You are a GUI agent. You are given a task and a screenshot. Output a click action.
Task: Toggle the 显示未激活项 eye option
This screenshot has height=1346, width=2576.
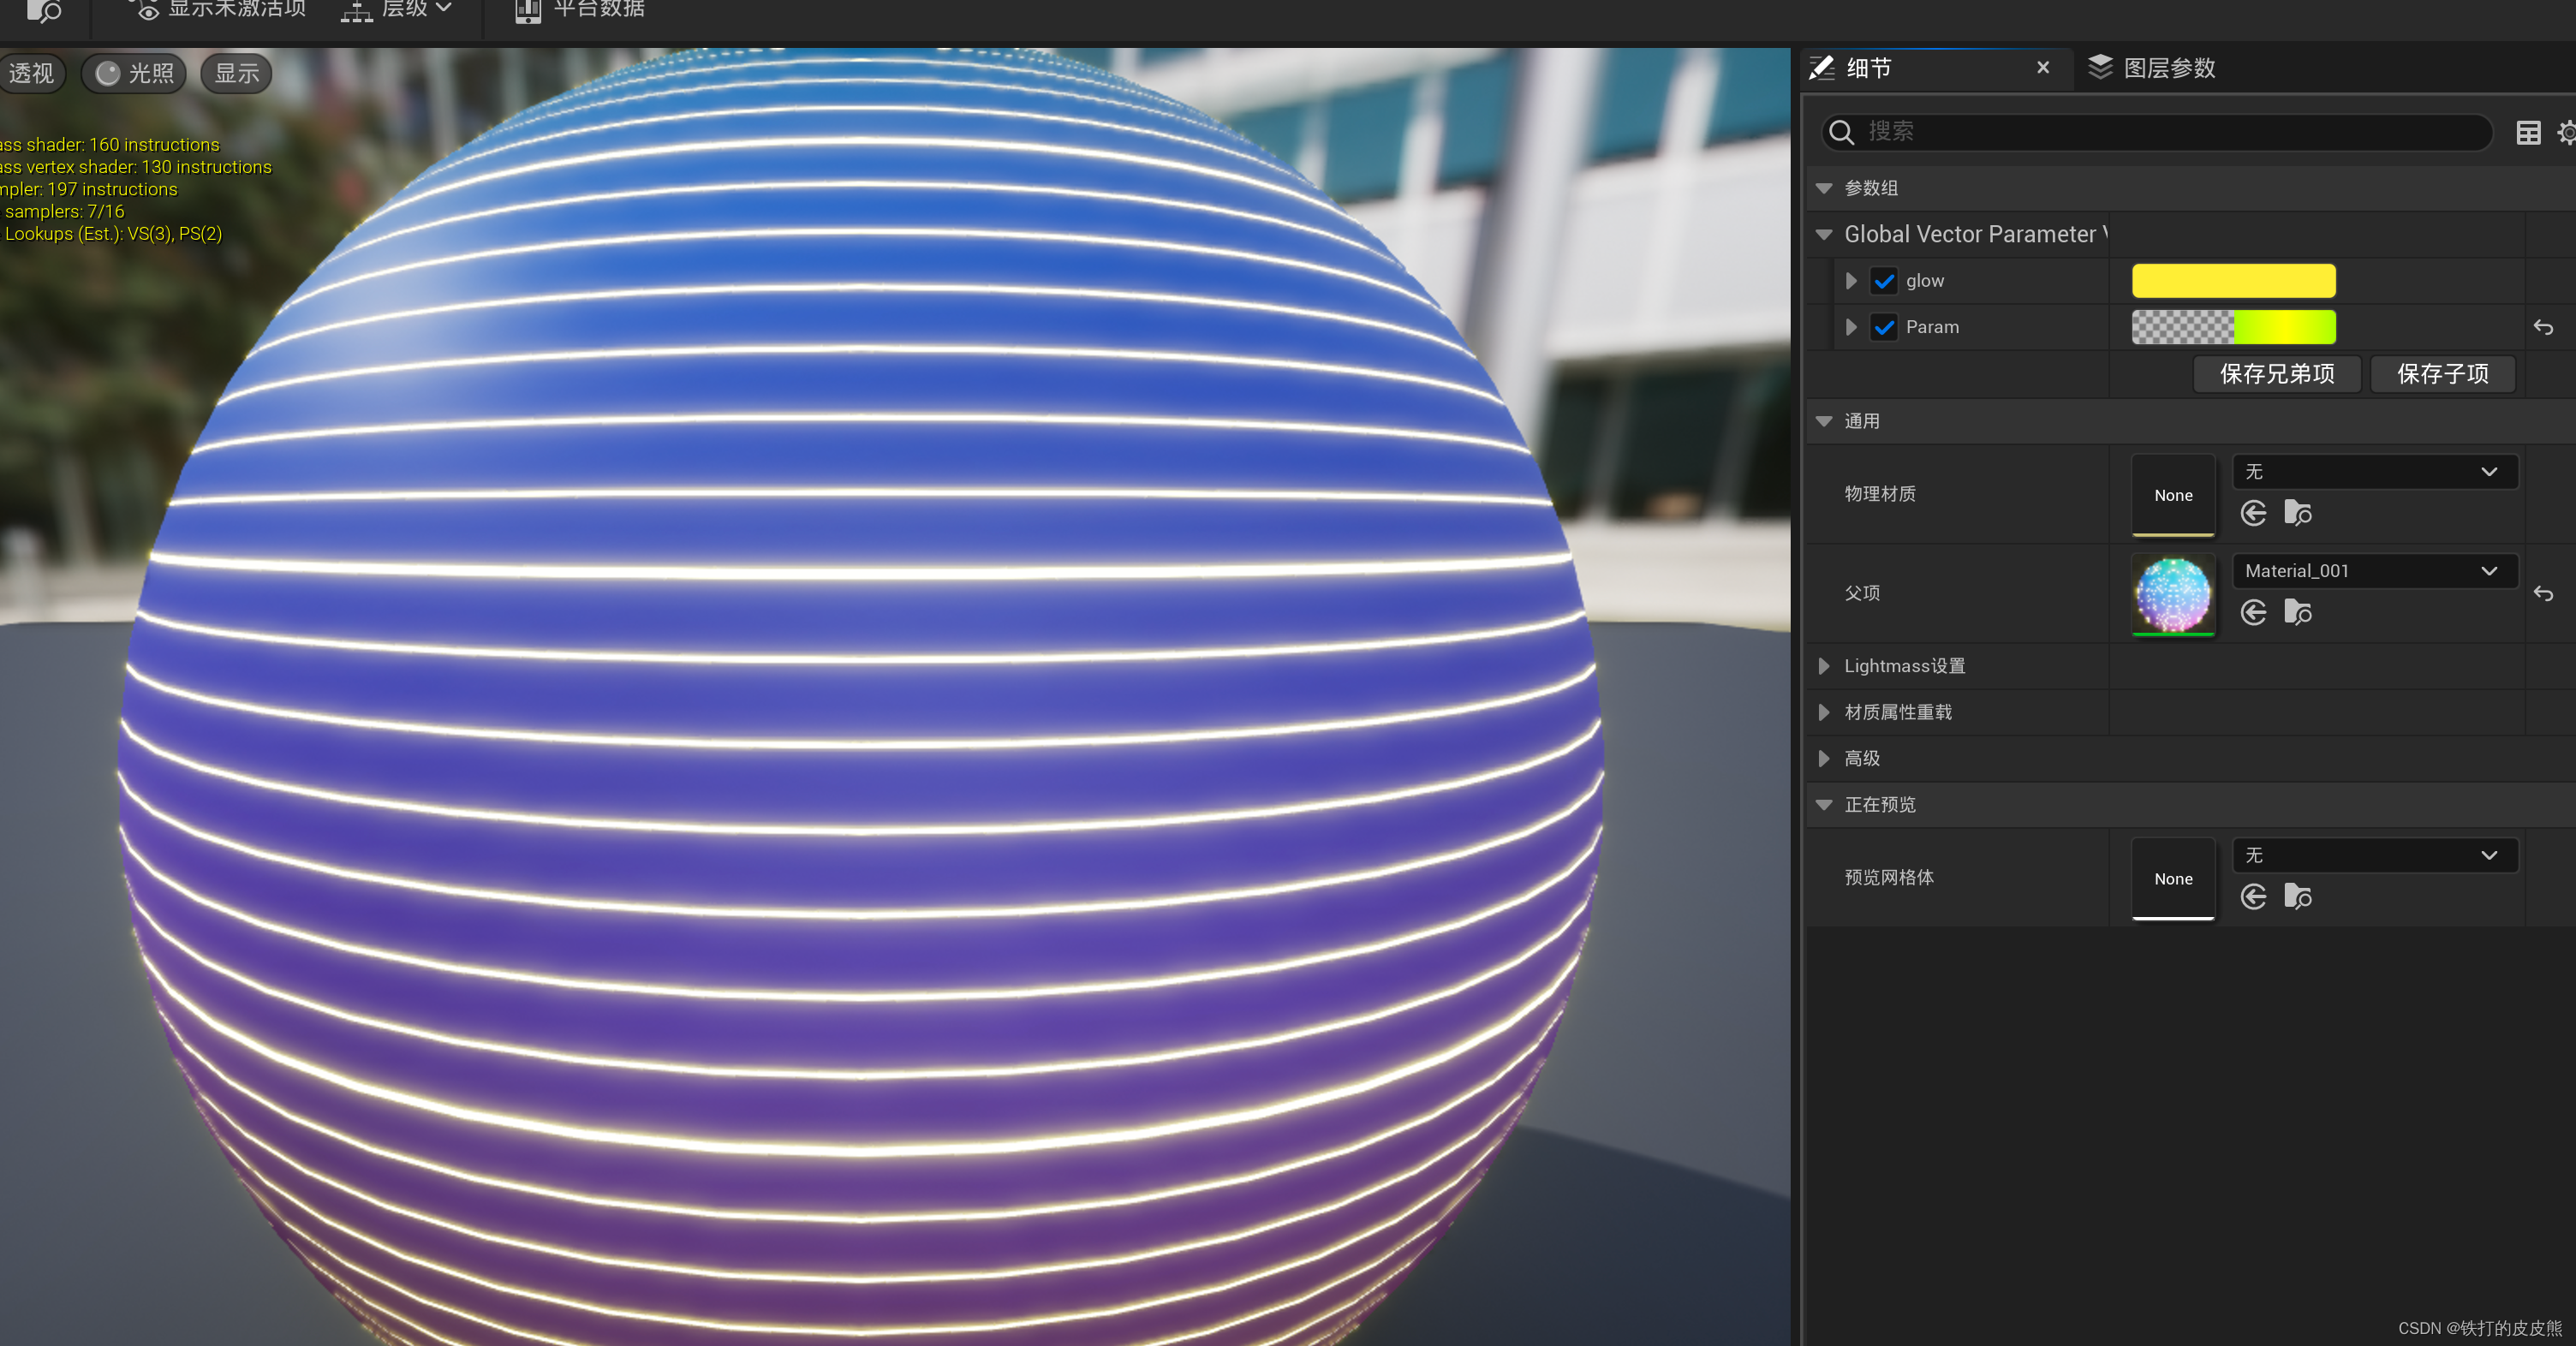coord(218,9)
